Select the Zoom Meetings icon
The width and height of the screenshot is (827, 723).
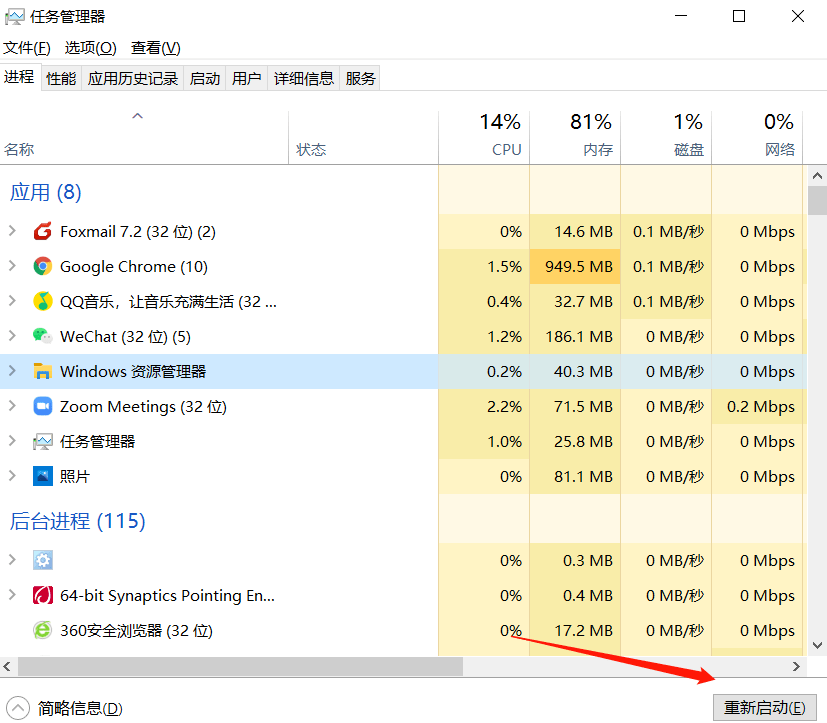pyautogui.click(x=42, y=406)
